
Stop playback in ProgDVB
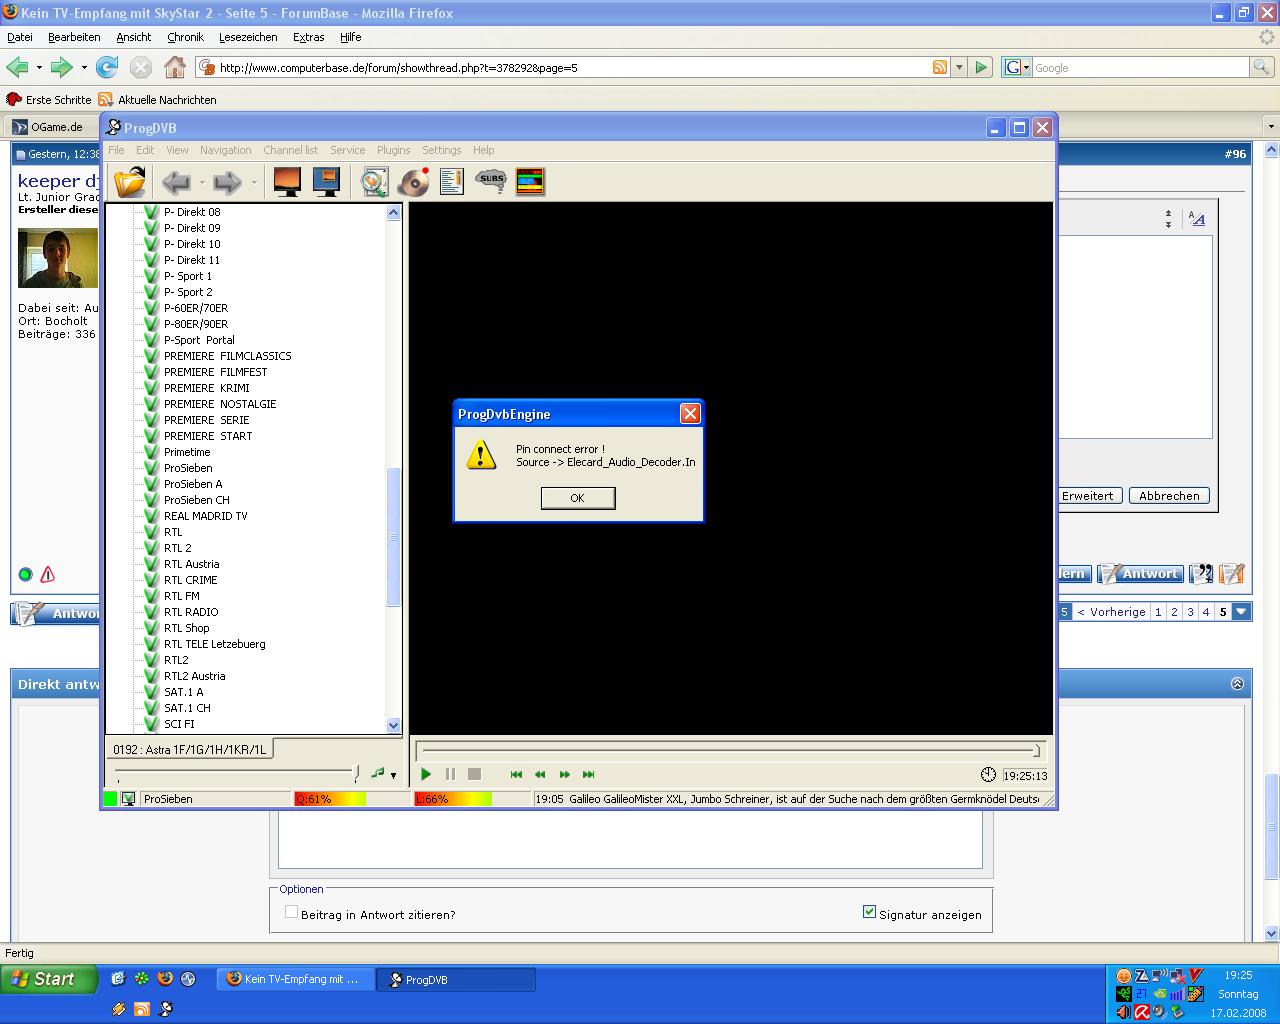point(474,774)
